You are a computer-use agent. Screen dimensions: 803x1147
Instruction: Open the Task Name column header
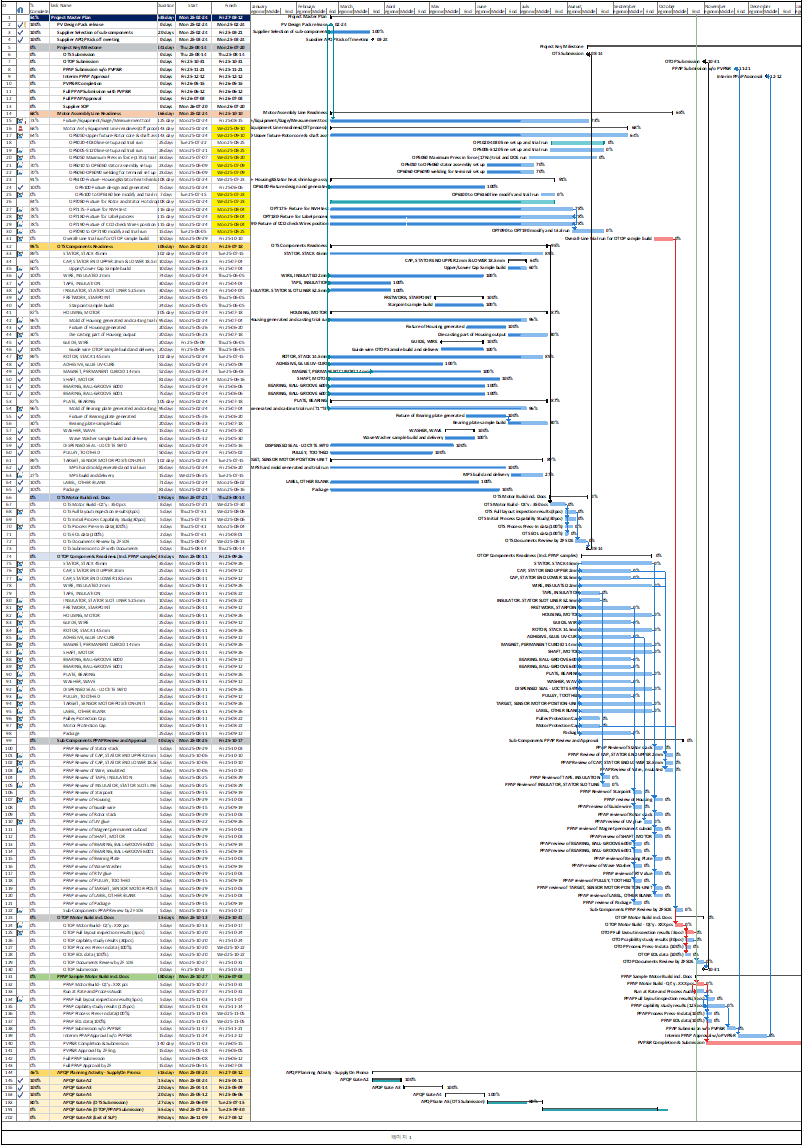tap(103, 7)
